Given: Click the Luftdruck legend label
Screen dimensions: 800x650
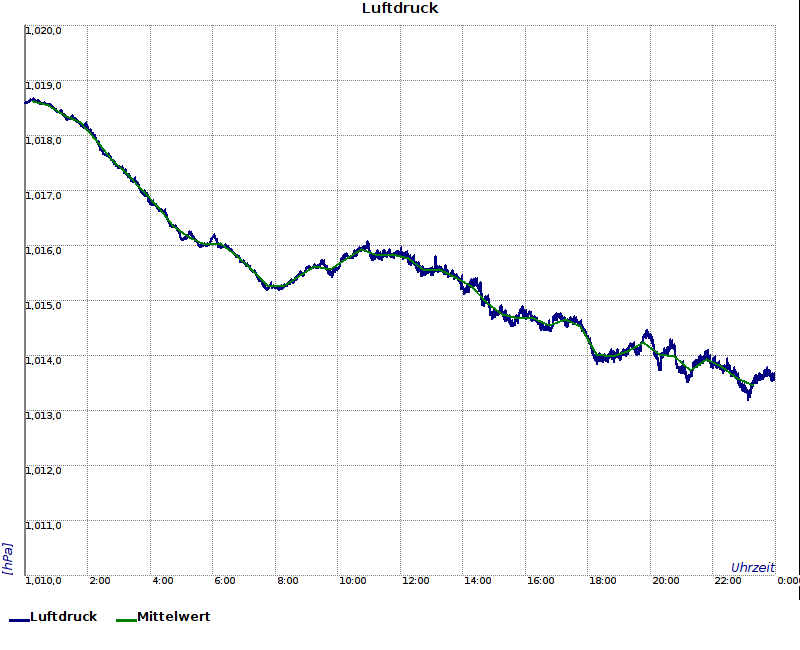Looking at the screenshot, I should click(63, 616).
